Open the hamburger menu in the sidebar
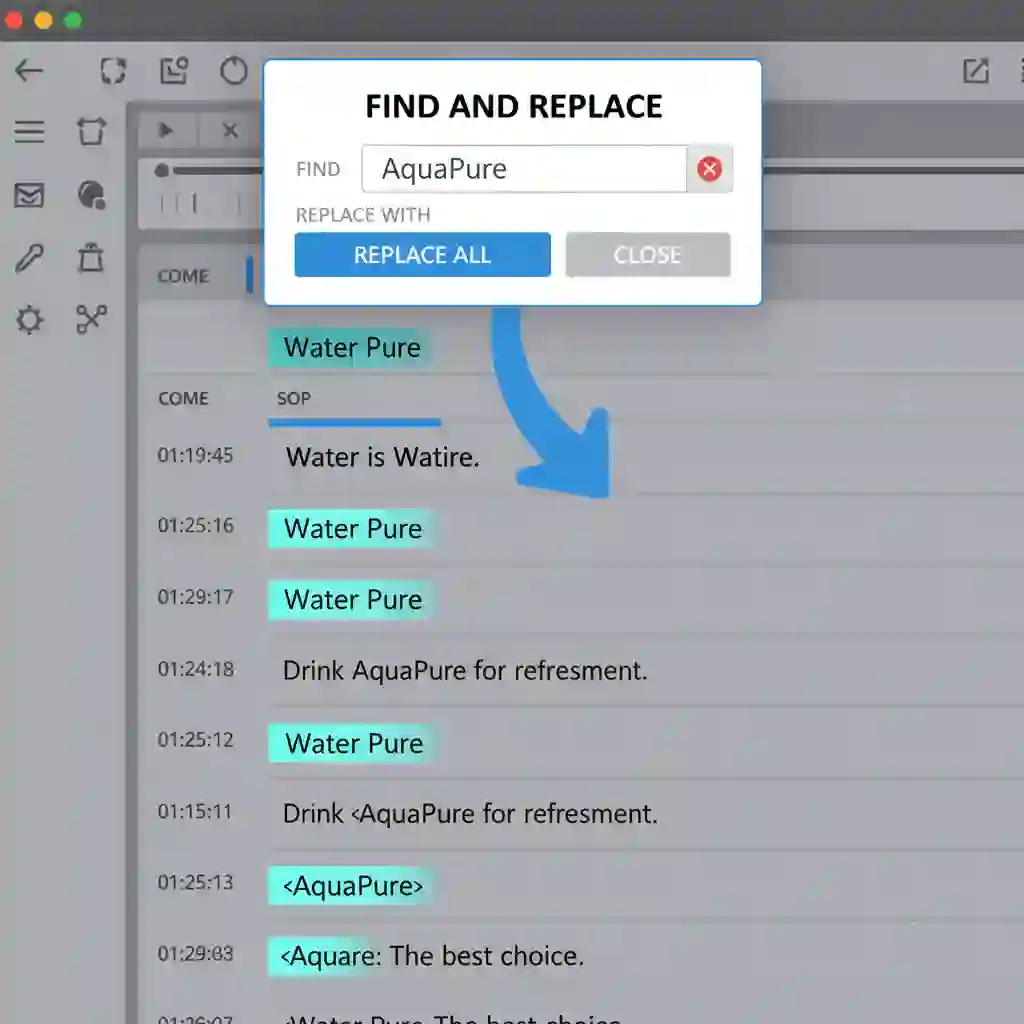Screen dimensions: 1024x1024 [x=30, y=131]
